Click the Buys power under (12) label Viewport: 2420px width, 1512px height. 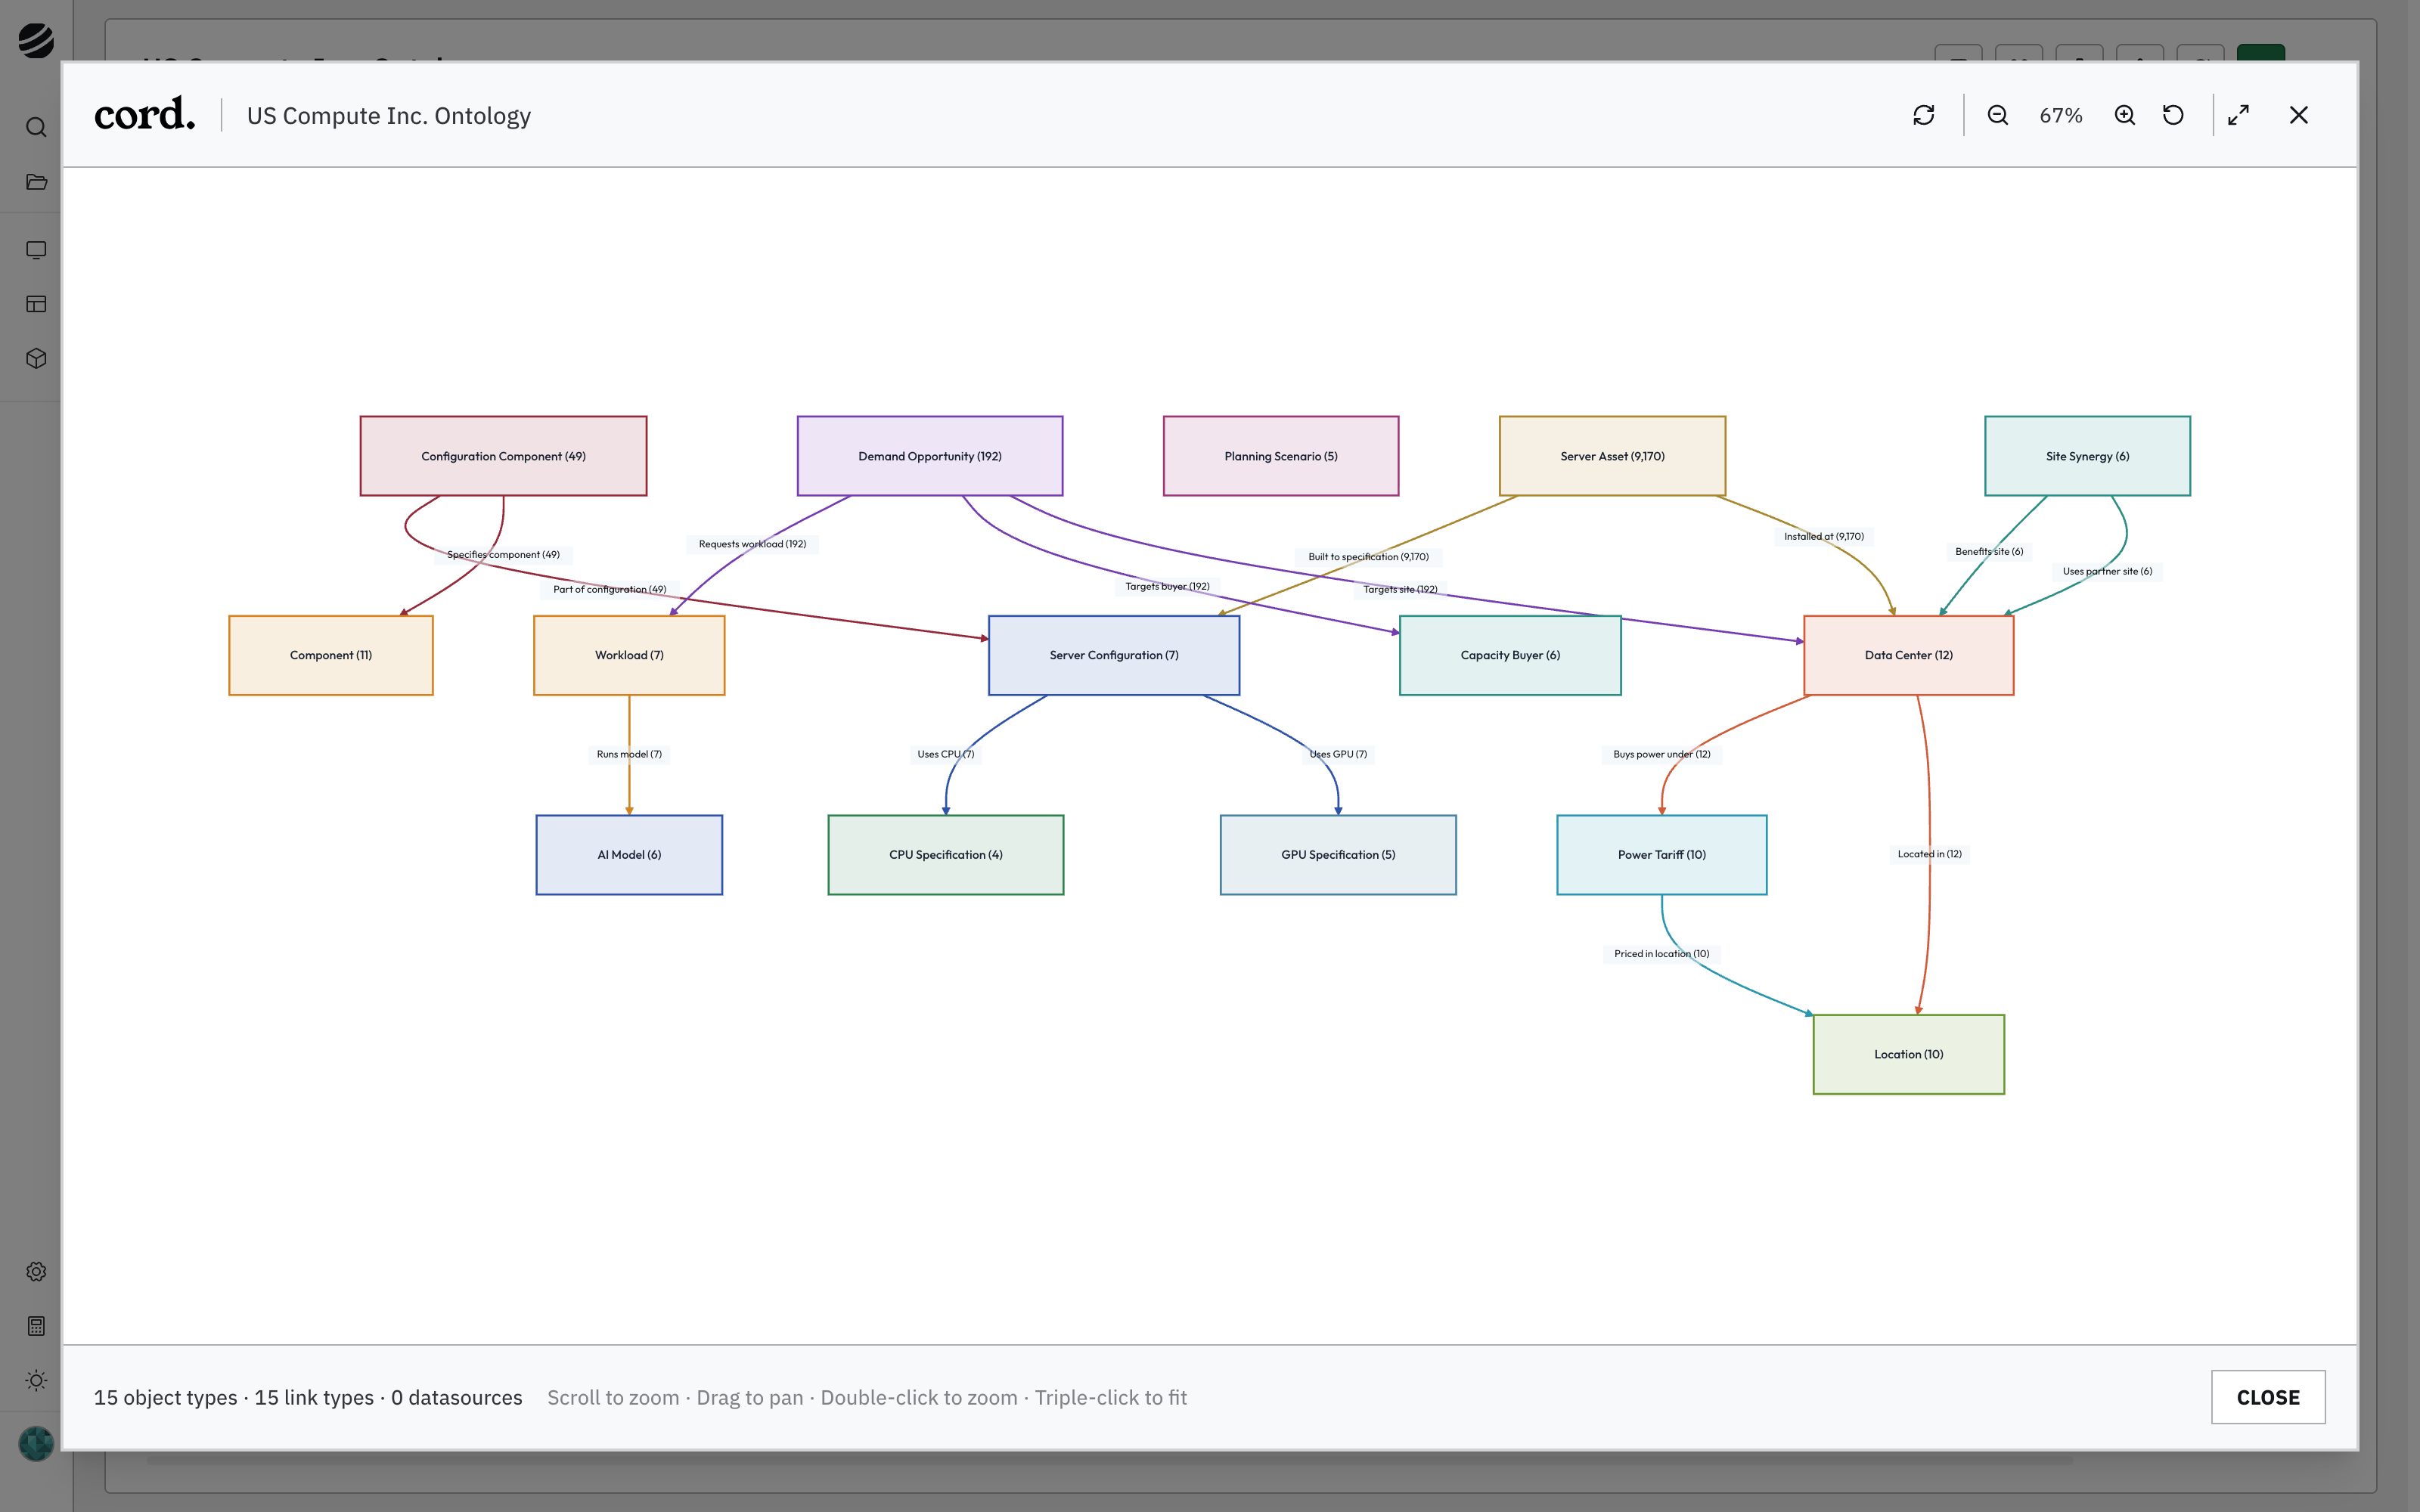tap(1662, 754)
